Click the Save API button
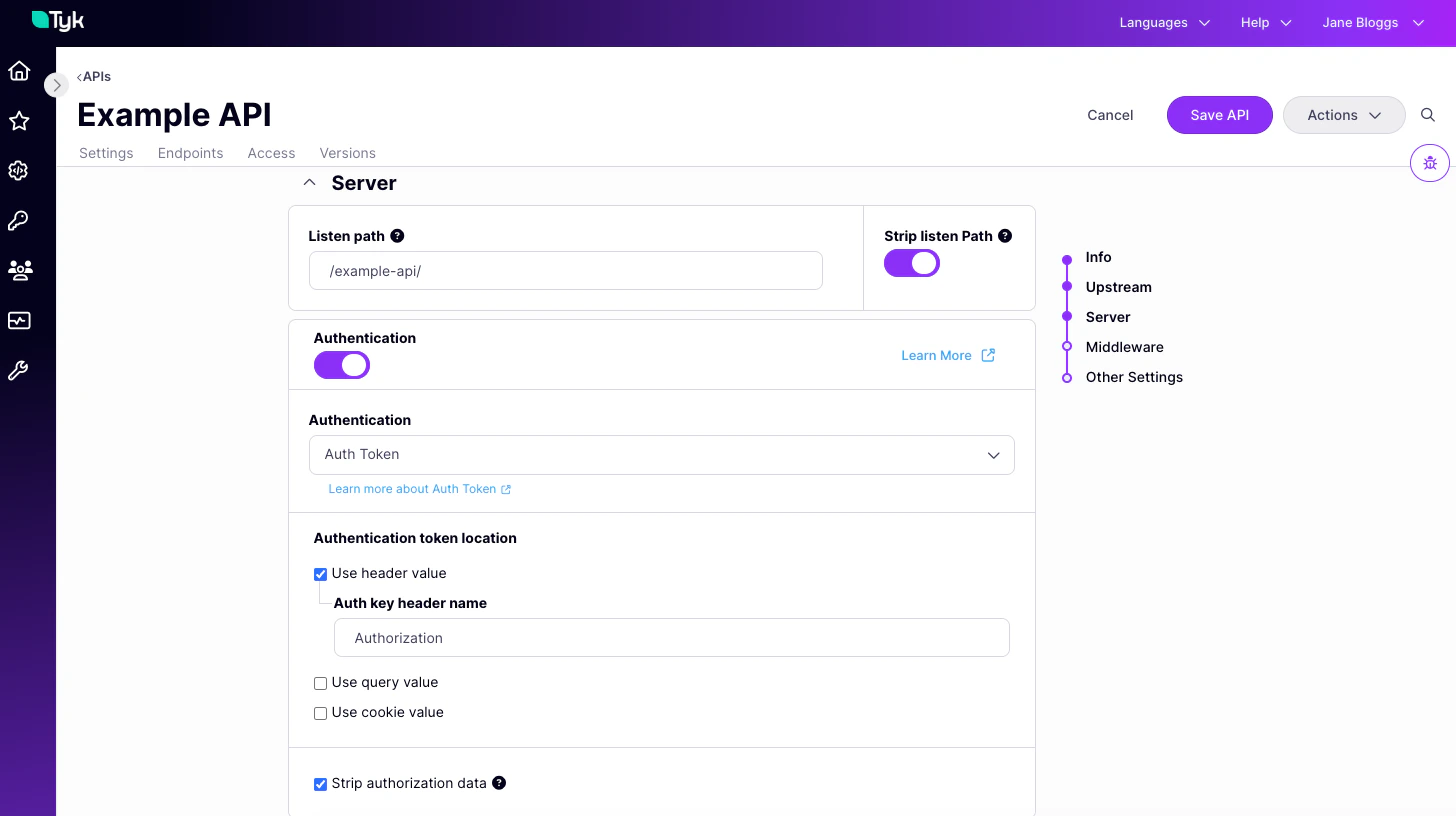 point(1219,114)
